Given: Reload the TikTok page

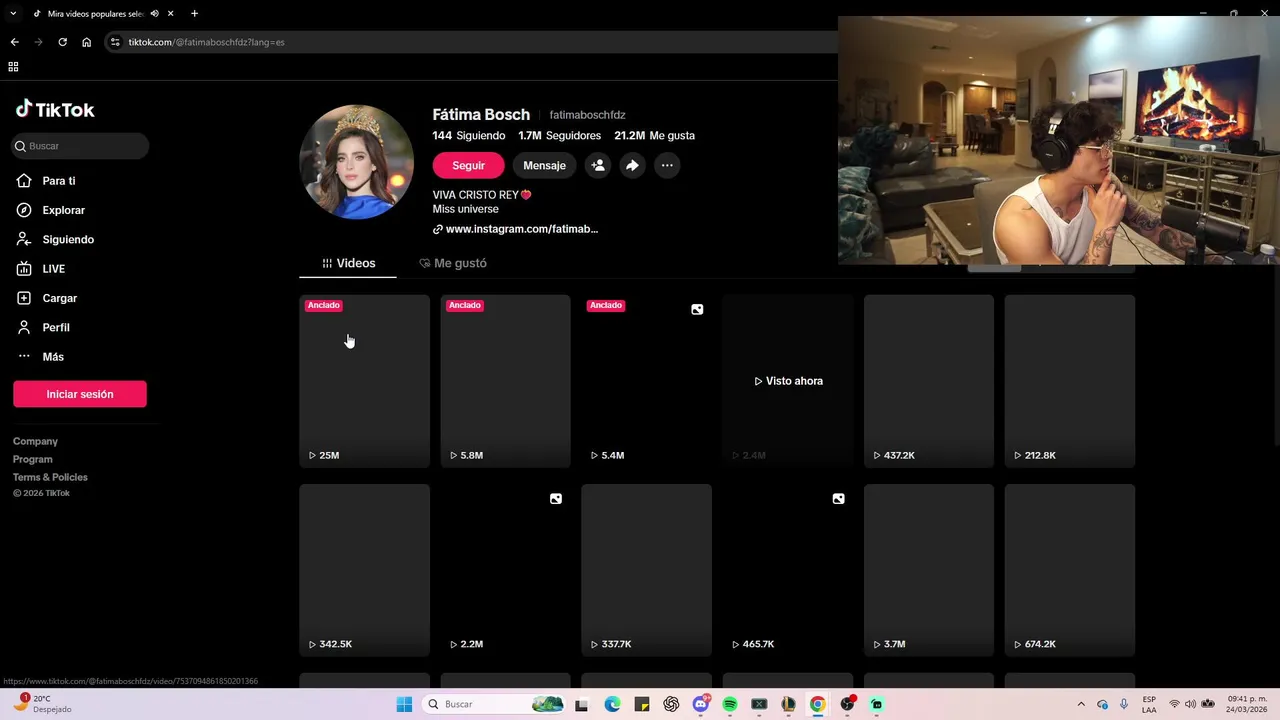Looking at the screenshot, I should click(x=62, y=42).
